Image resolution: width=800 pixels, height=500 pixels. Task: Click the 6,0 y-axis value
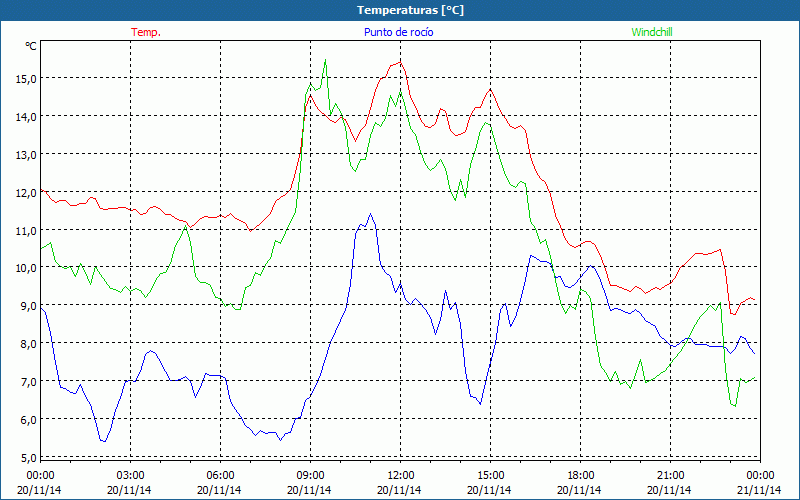coord(30,419)
